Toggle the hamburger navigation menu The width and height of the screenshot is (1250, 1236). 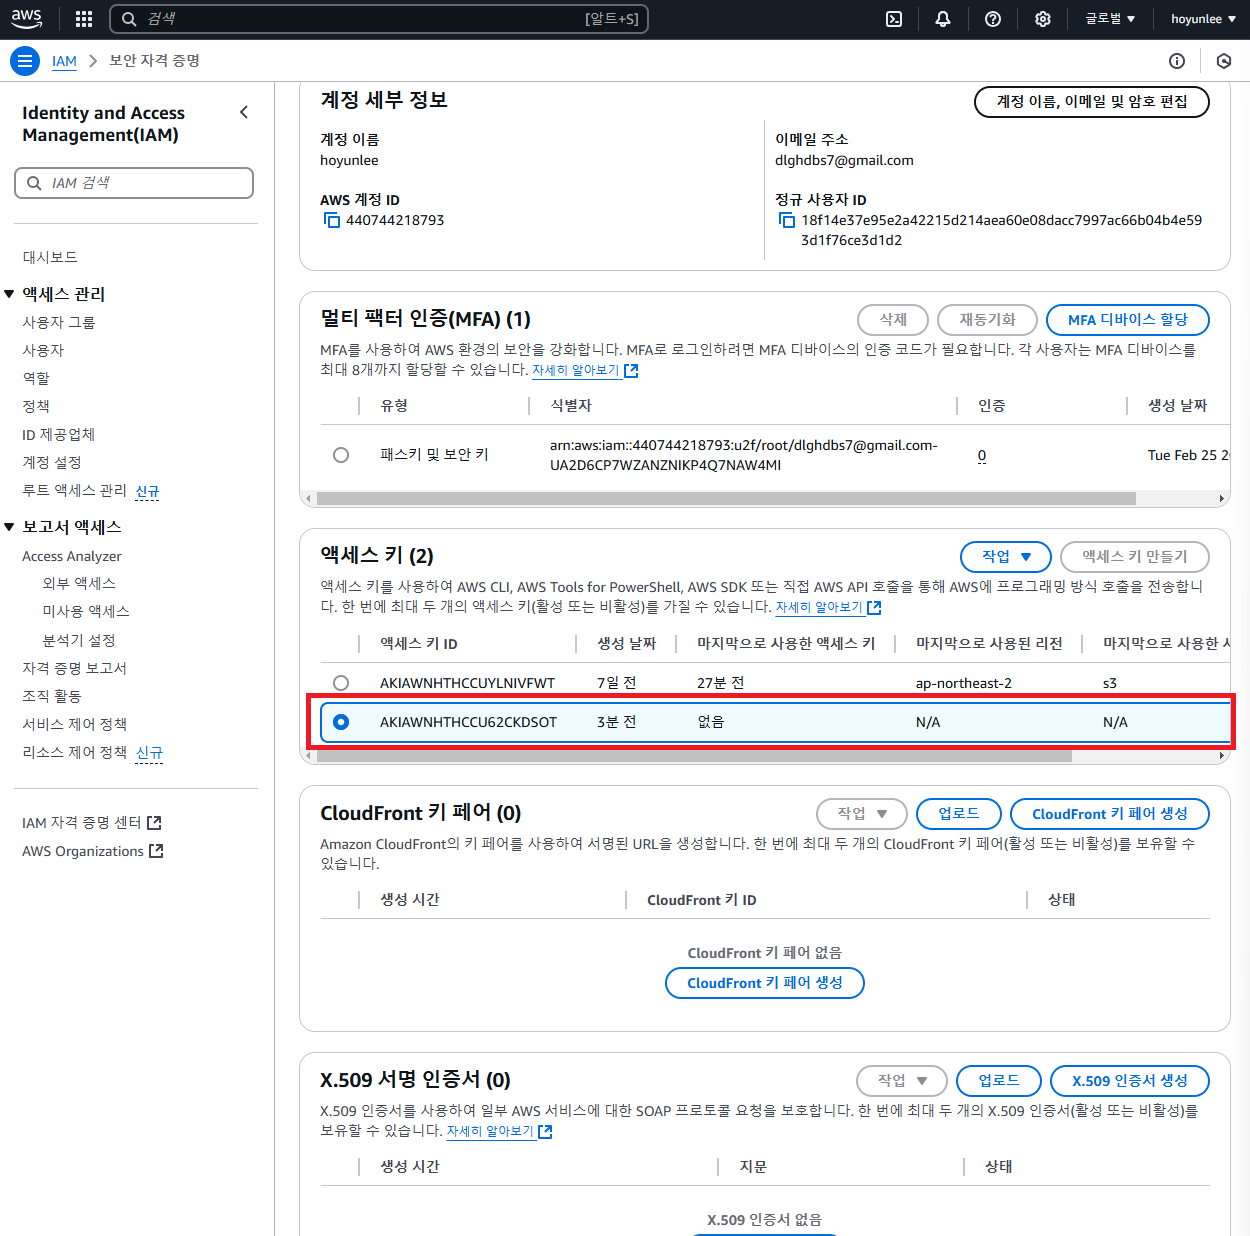[x=25, y=61]
